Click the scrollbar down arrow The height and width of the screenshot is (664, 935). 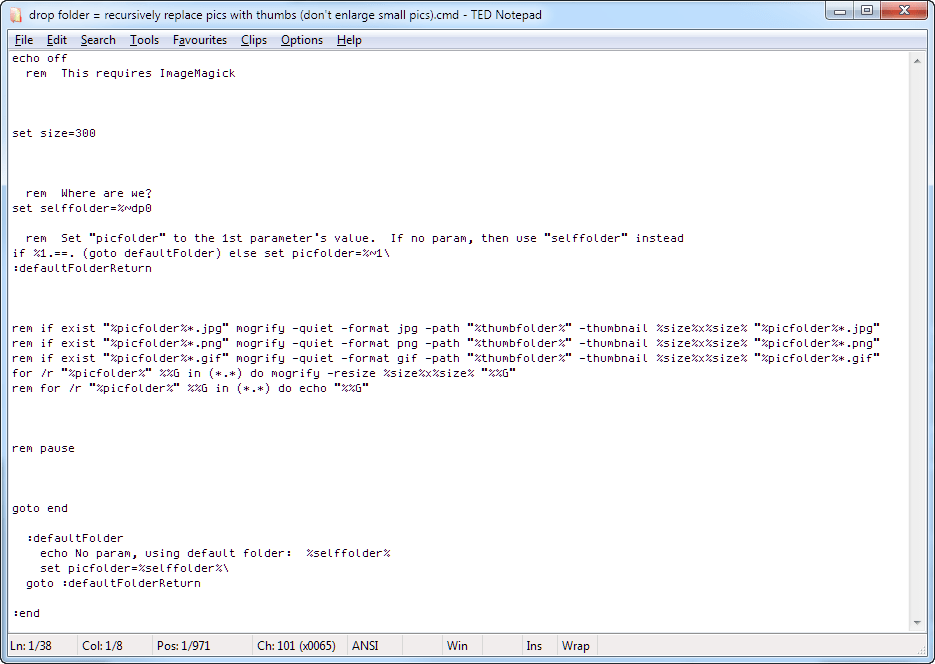click(x=918, y=622)
